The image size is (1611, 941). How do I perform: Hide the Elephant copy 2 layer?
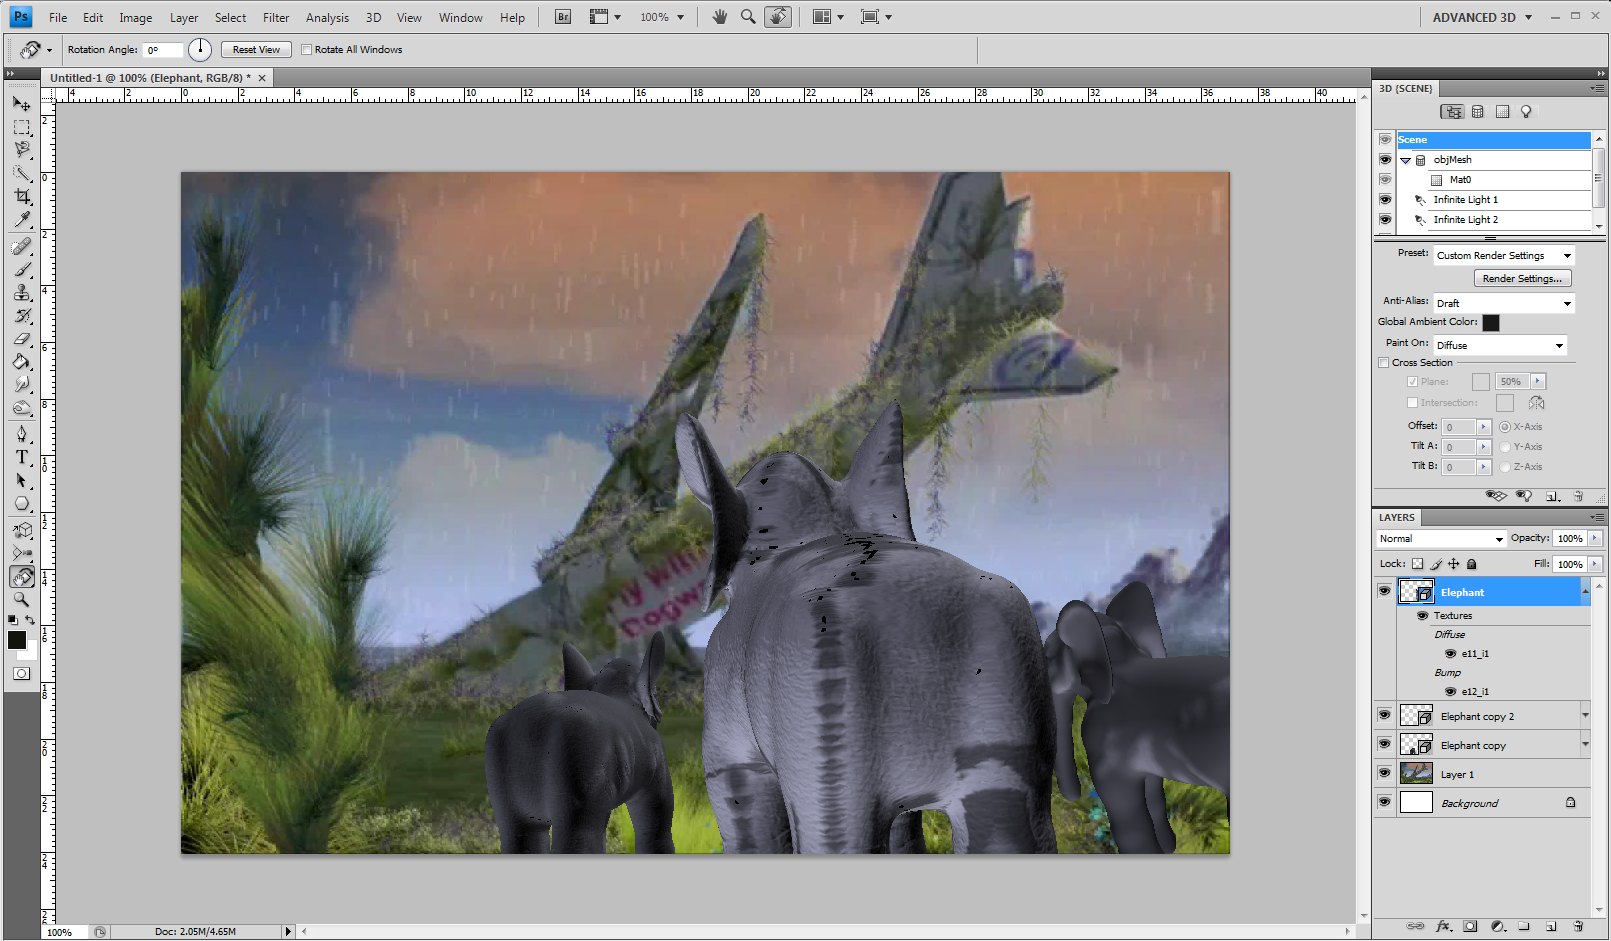tap(1385, 716)
